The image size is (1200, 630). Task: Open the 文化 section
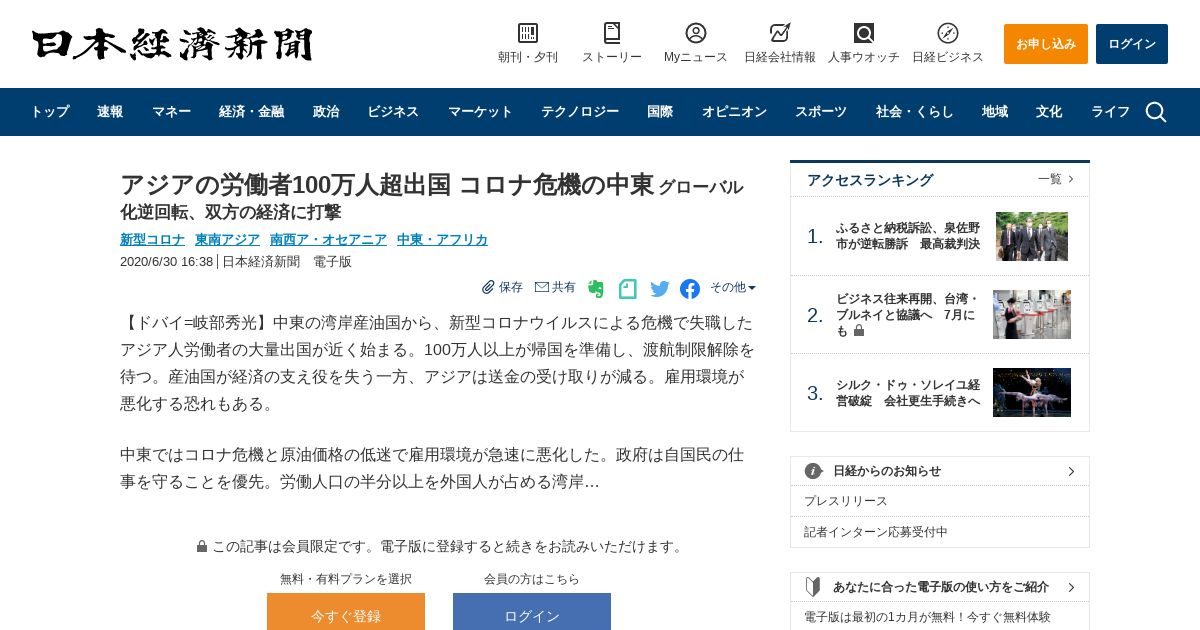pos(1049,112)
